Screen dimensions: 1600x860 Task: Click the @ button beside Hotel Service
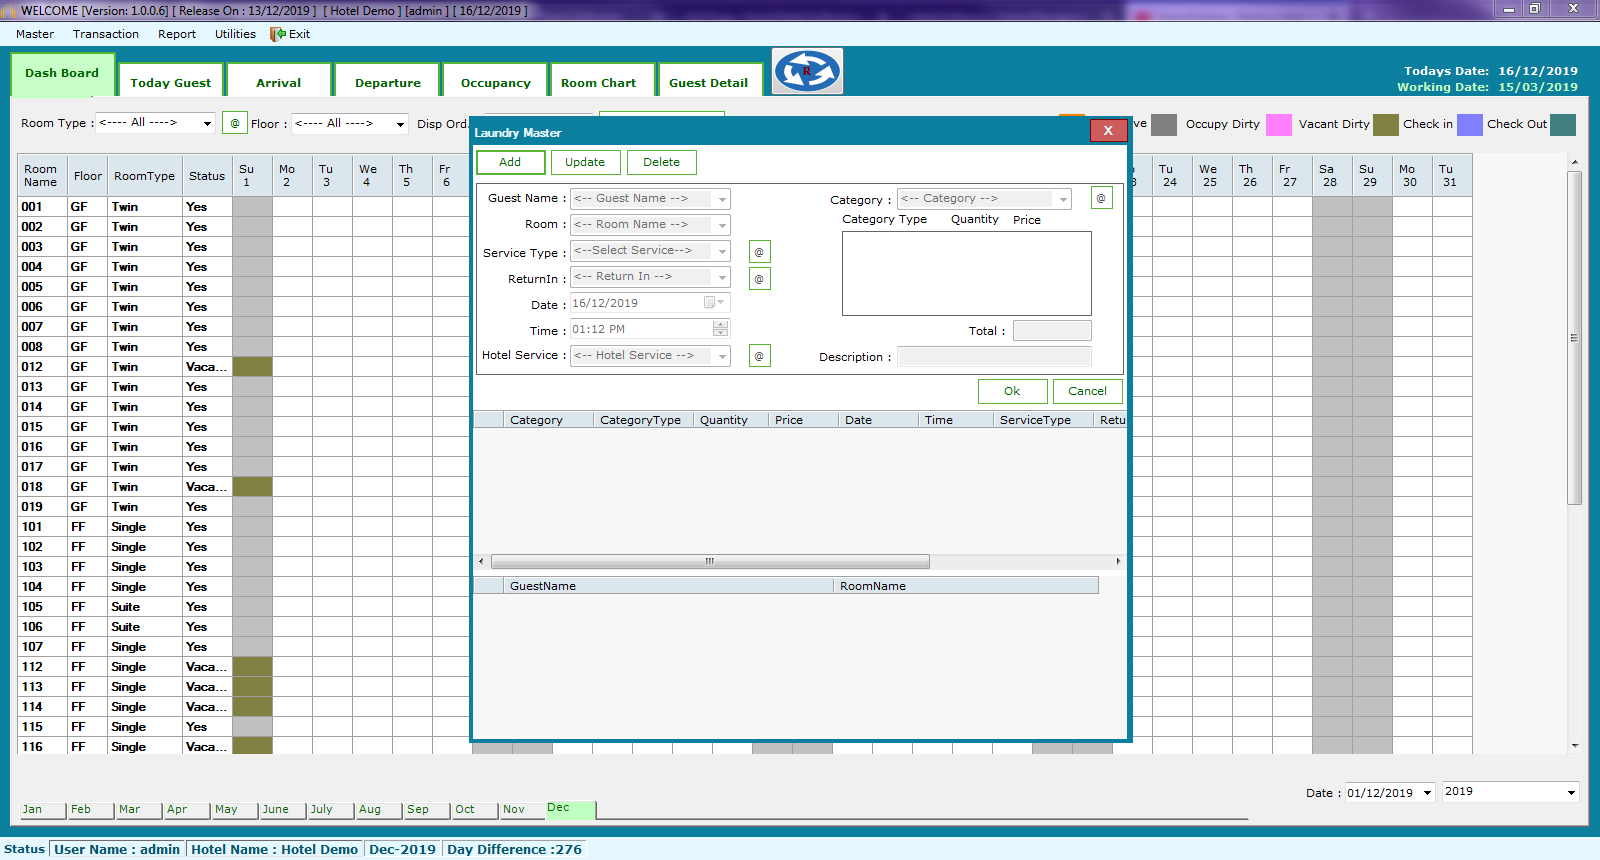tap(759, 356)
